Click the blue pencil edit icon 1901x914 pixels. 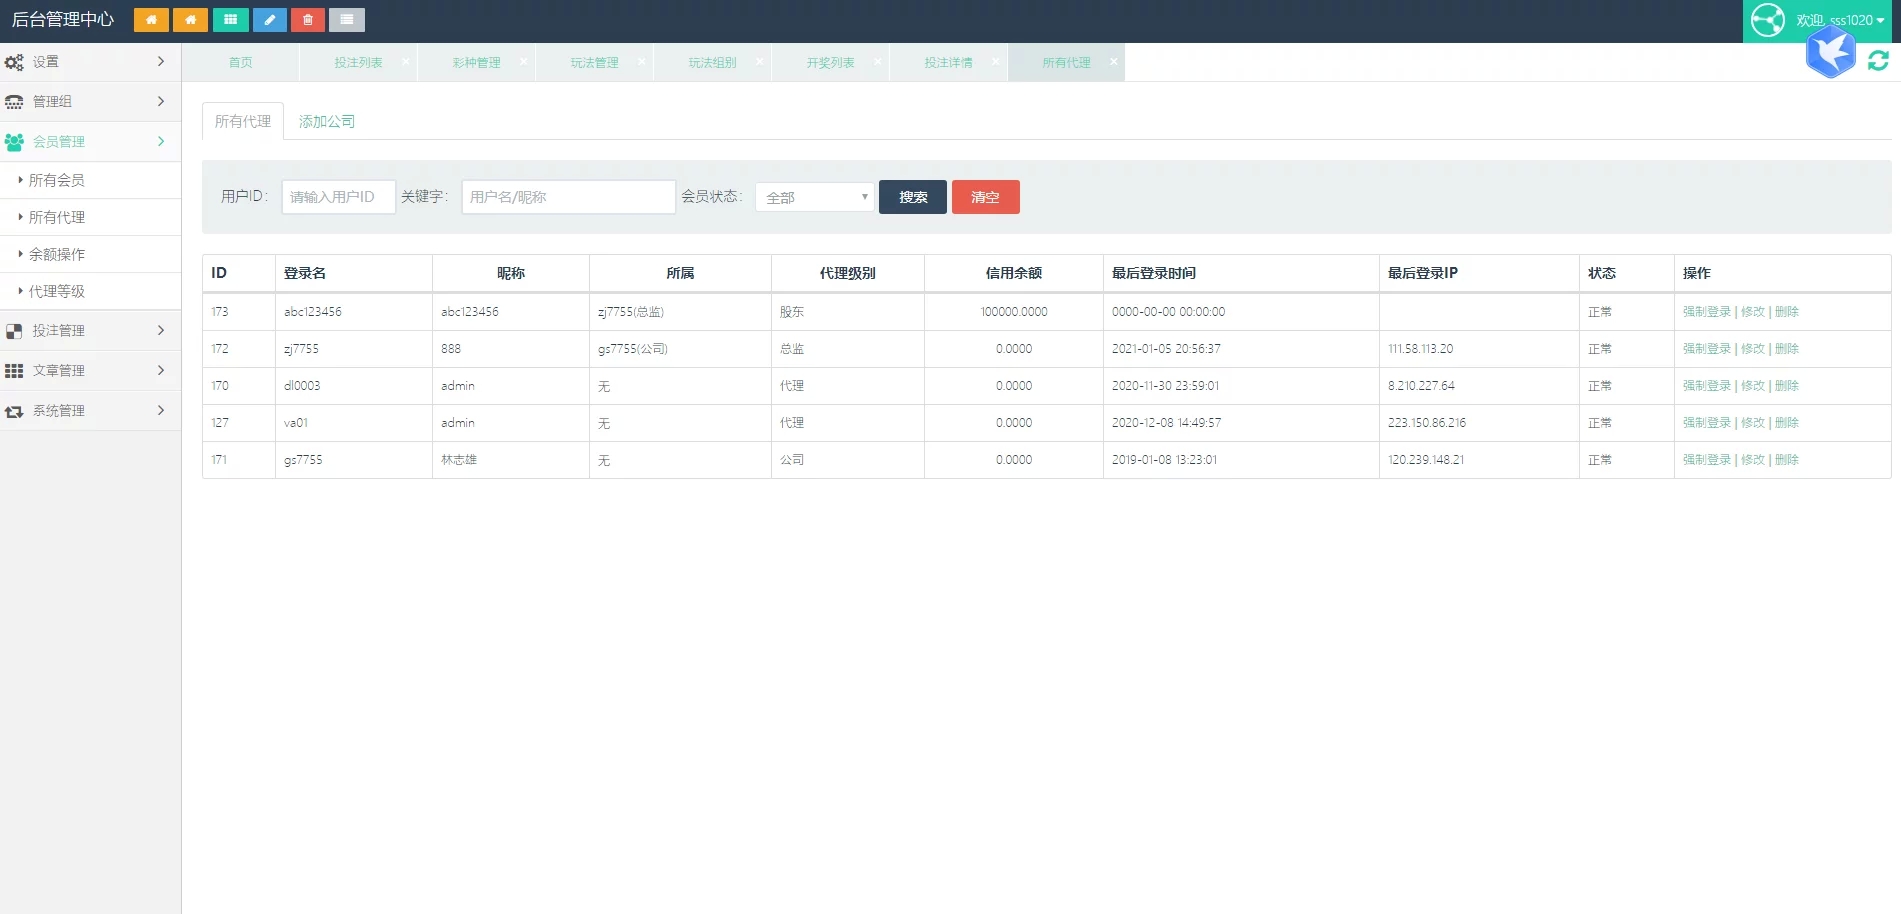click(269, 20)
